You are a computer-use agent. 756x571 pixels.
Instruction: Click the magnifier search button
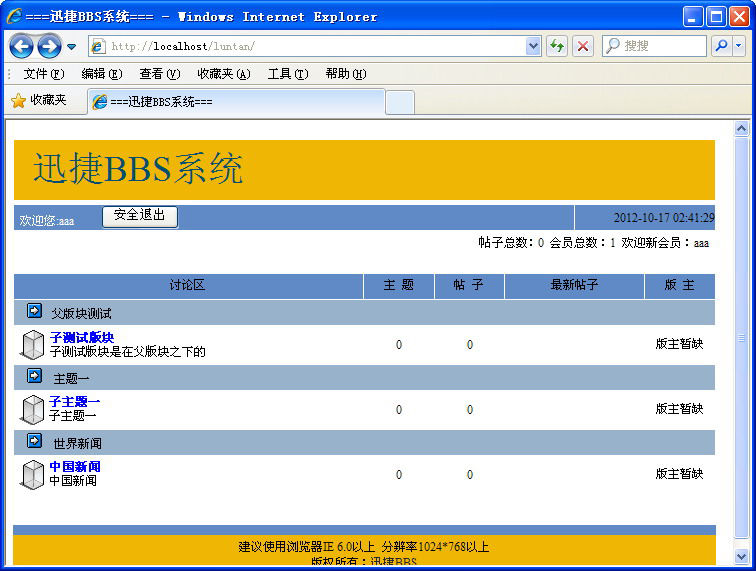click(x=721, y=46)
